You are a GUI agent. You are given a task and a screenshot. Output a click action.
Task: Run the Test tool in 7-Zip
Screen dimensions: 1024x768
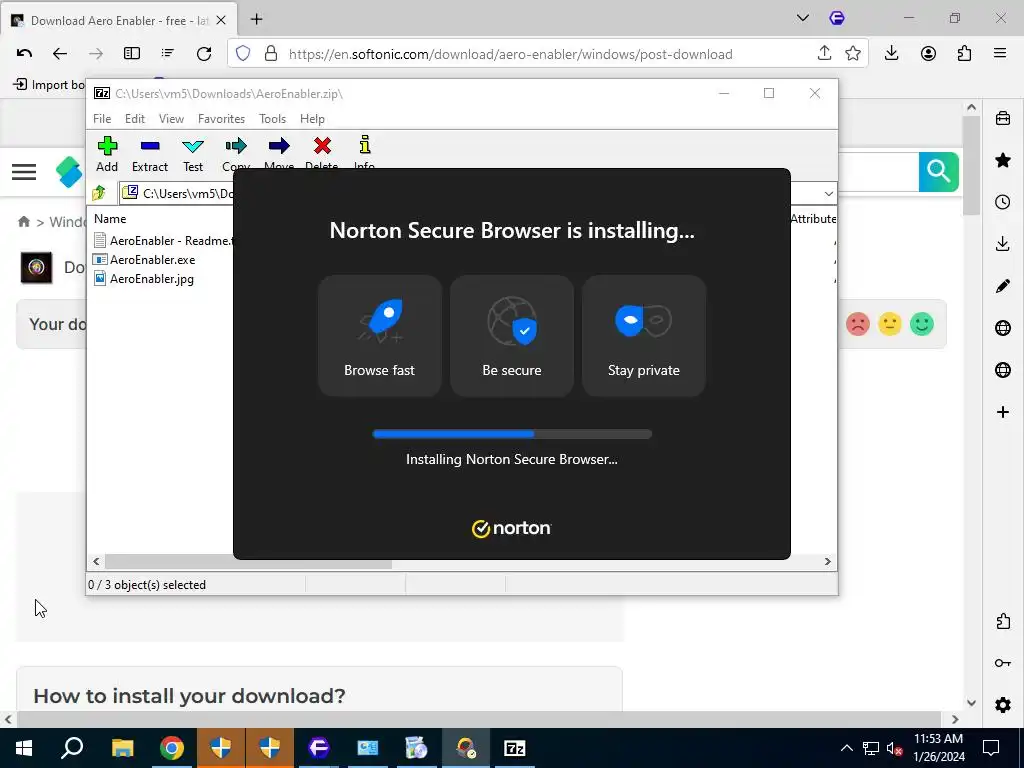click(x=193, y=154)
